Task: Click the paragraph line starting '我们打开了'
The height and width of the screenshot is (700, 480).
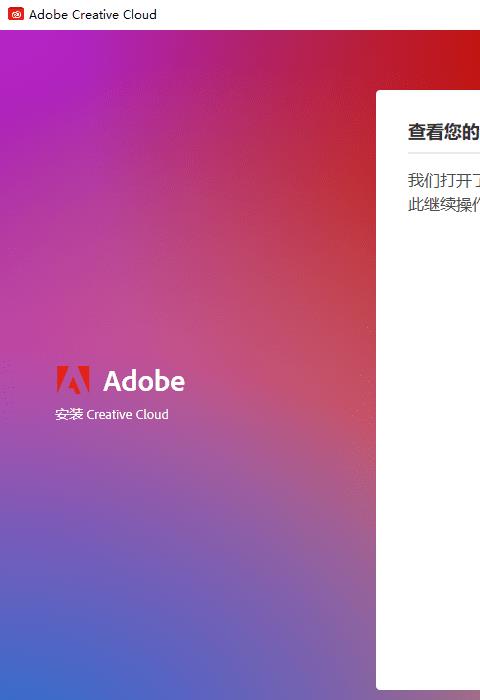Action: point(443,180)
